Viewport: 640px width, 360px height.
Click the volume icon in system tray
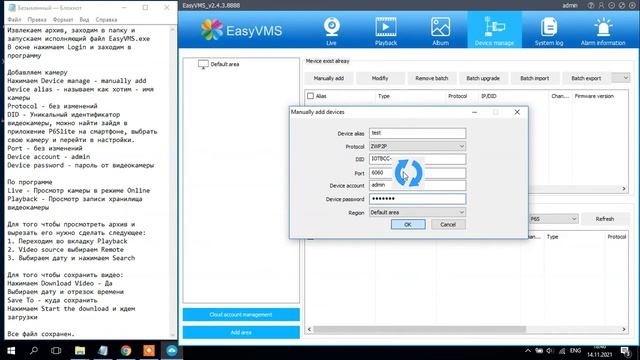[x=550, y=351]
